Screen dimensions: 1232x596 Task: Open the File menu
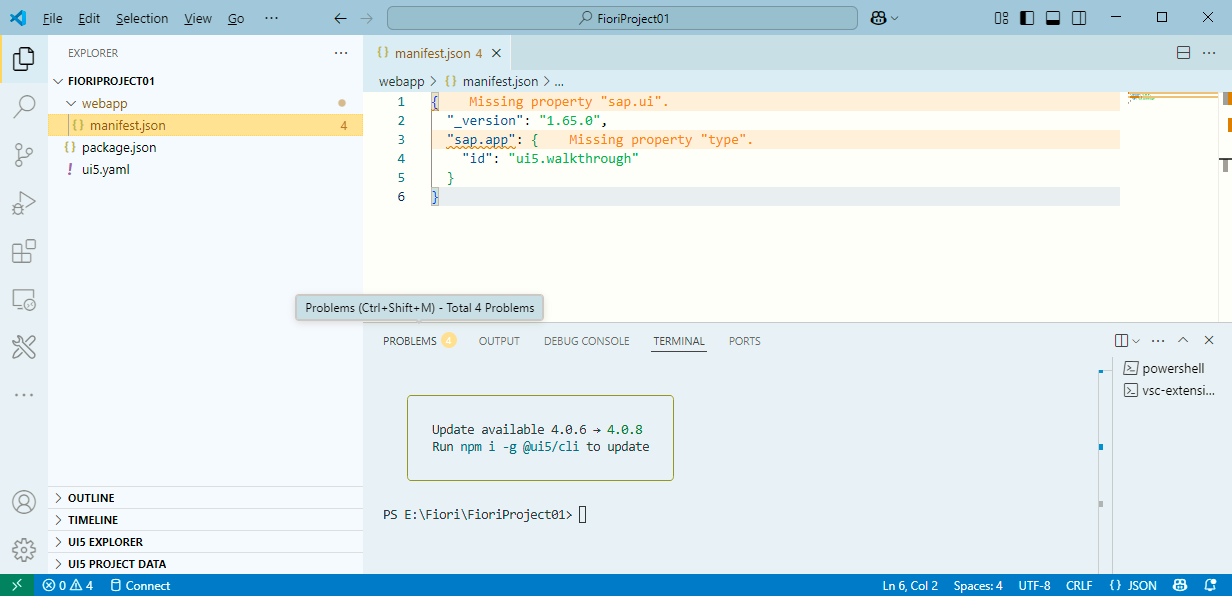[53, 18]
